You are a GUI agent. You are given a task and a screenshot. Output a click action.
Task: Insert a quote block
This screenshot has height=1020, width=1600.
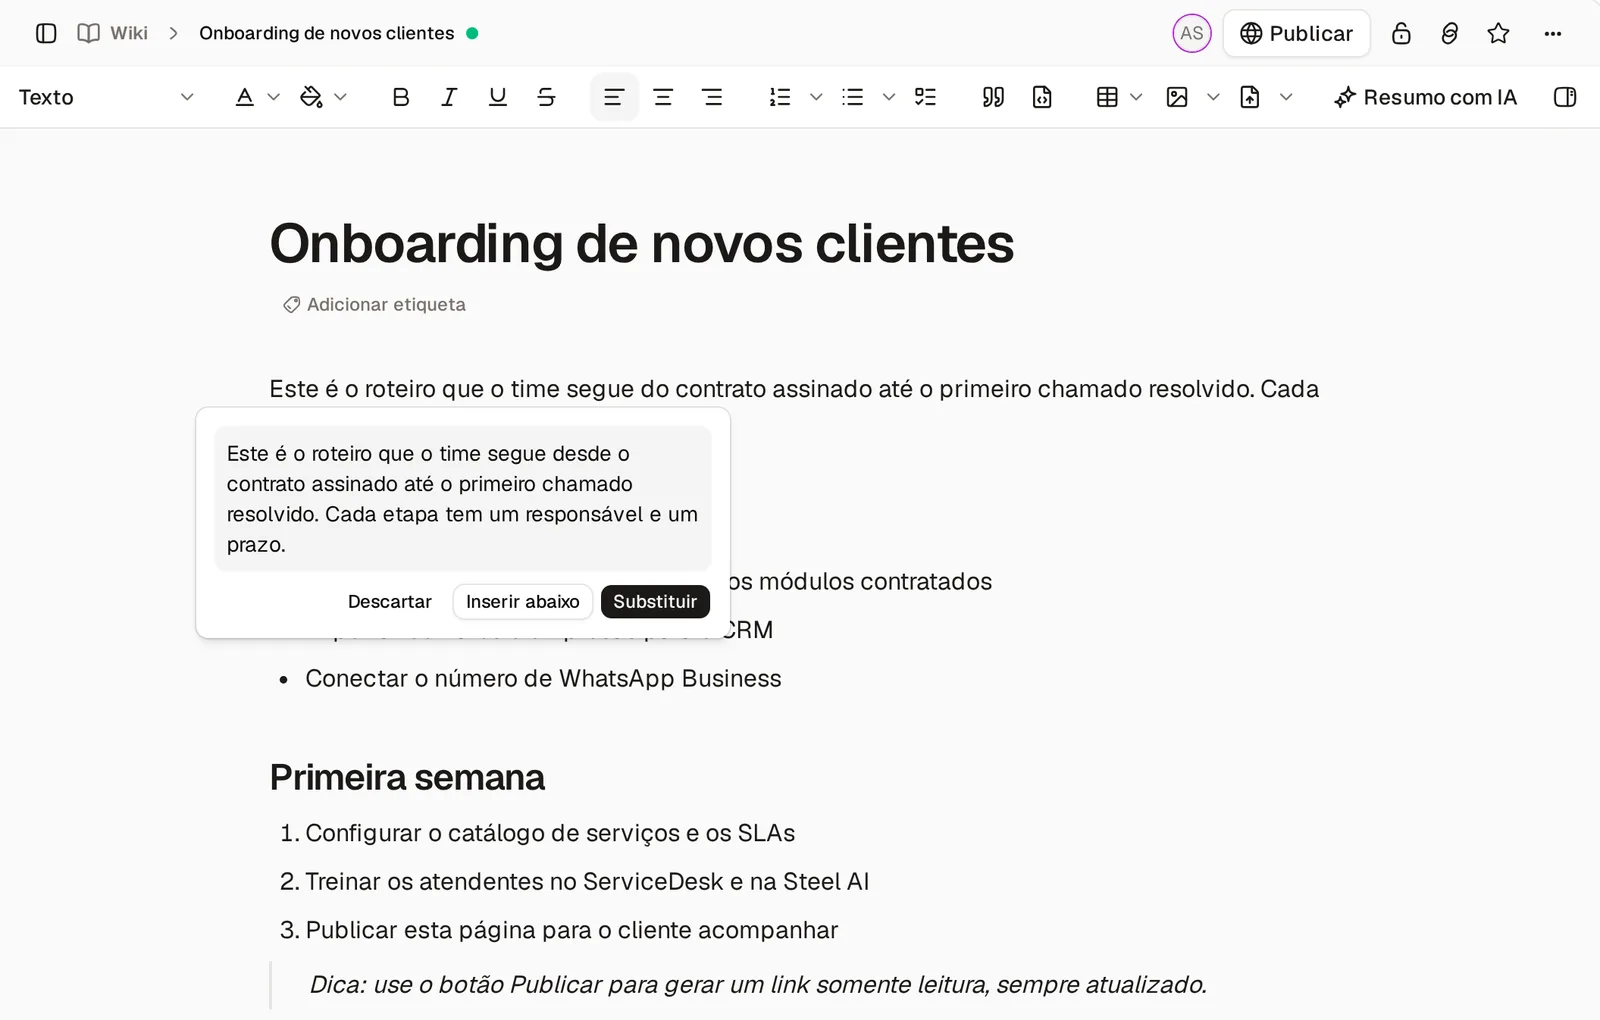(x=993, y=97)
